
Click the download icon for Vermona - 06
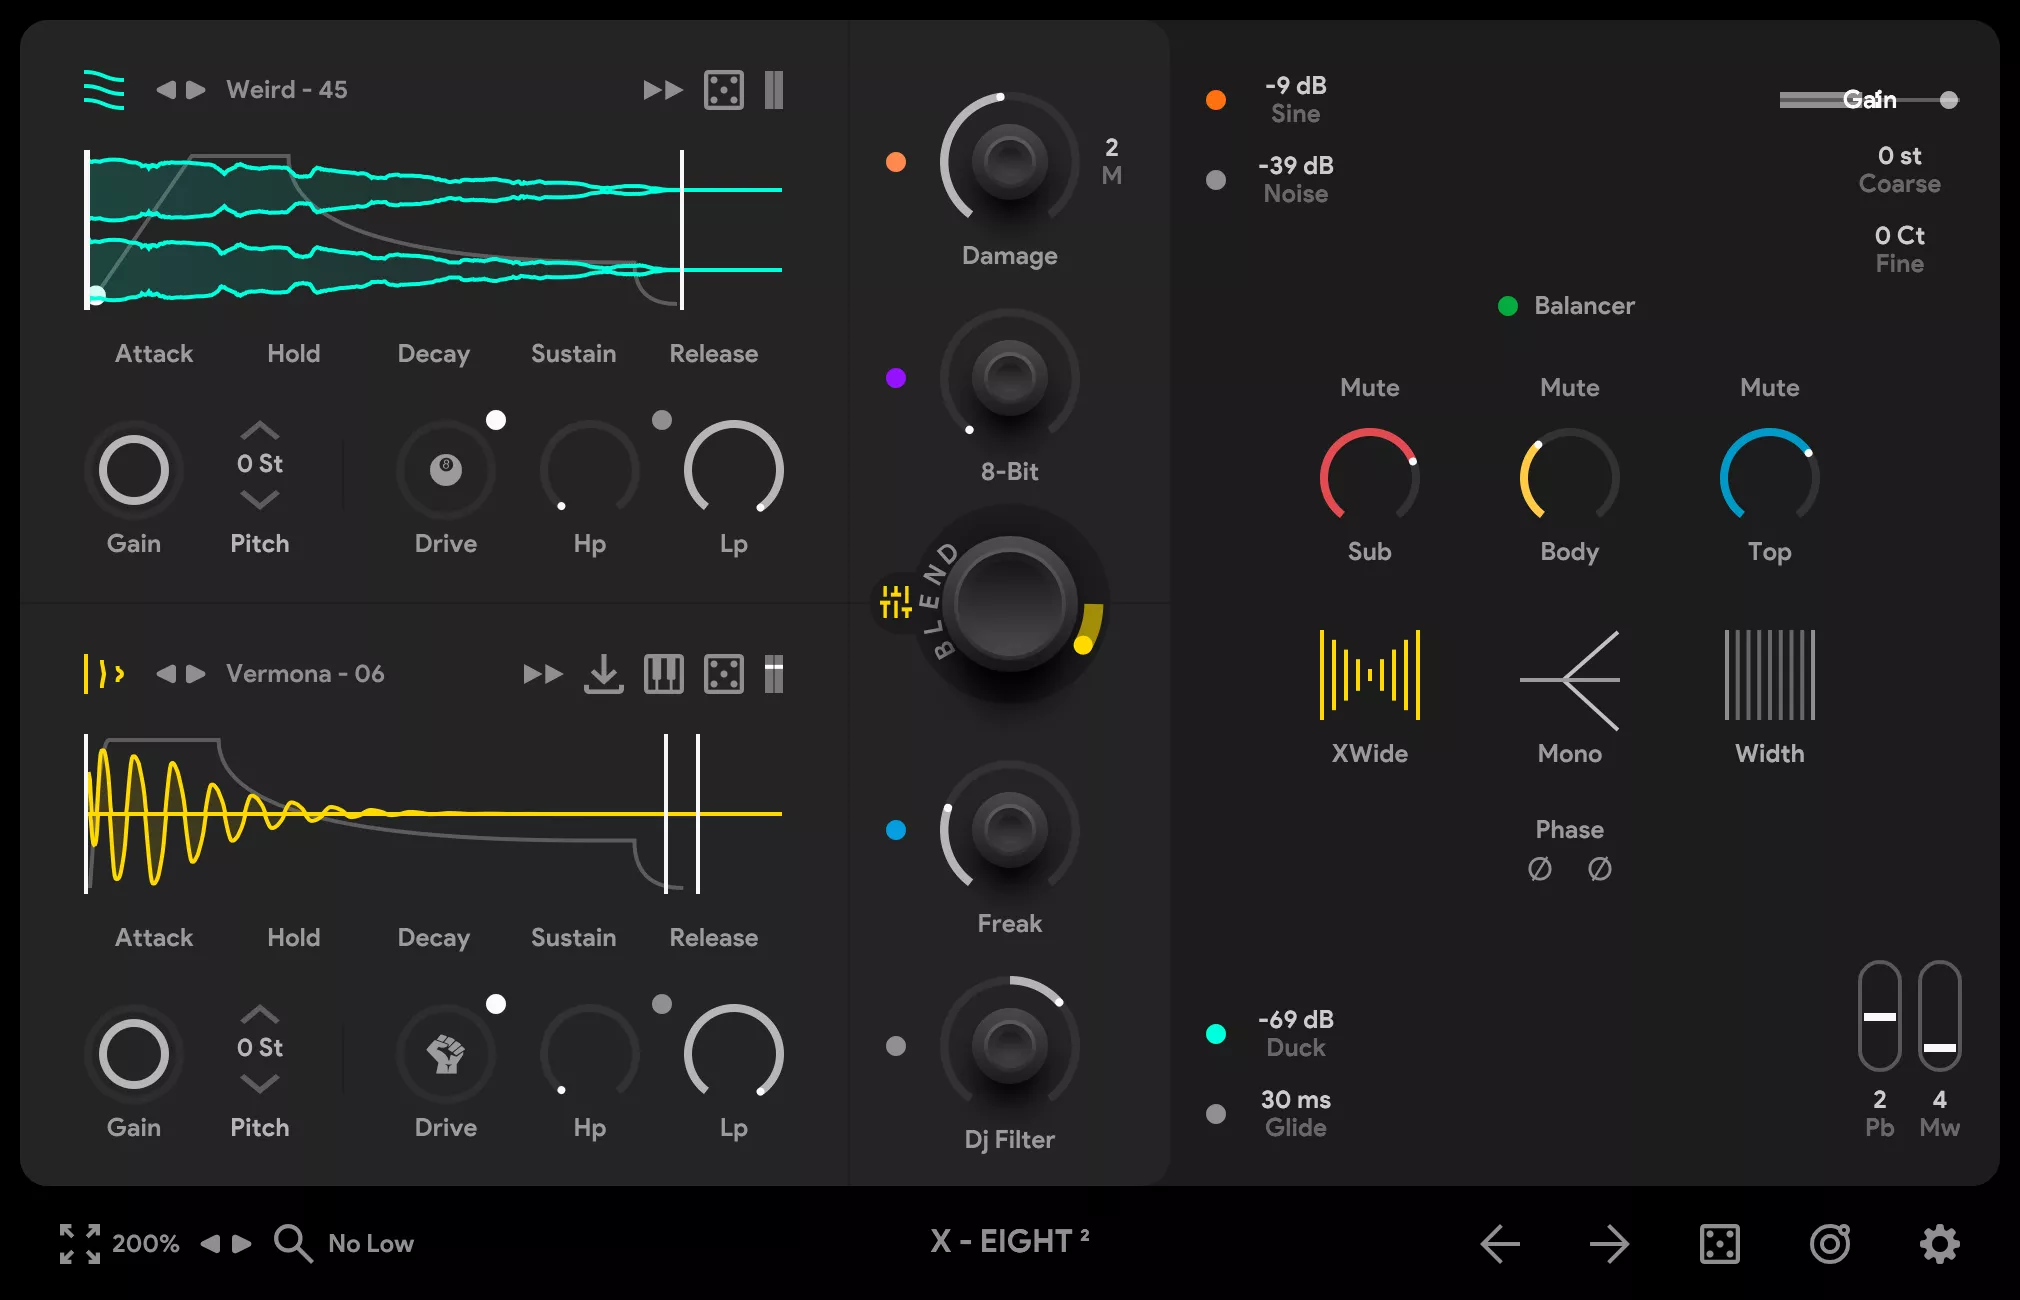(603, 673)
